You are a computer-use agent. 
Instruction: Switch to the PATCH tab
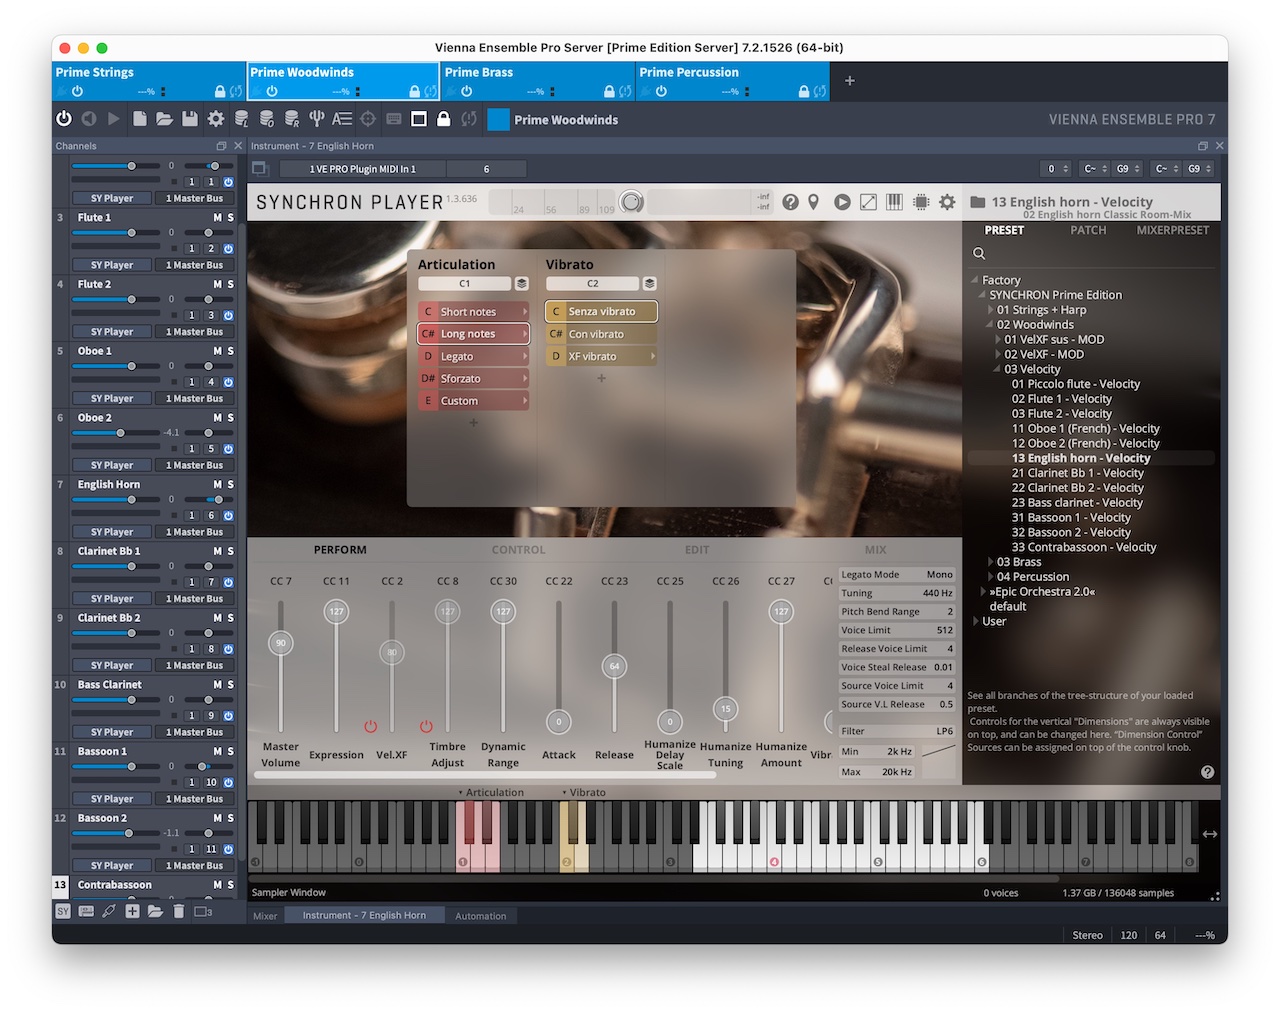tap(1088, 230)
